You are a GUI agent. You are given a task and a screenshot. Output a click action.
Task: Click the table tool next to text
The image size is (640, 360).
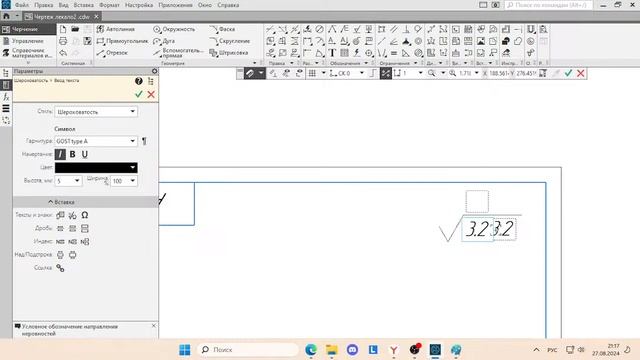(344, 53)
